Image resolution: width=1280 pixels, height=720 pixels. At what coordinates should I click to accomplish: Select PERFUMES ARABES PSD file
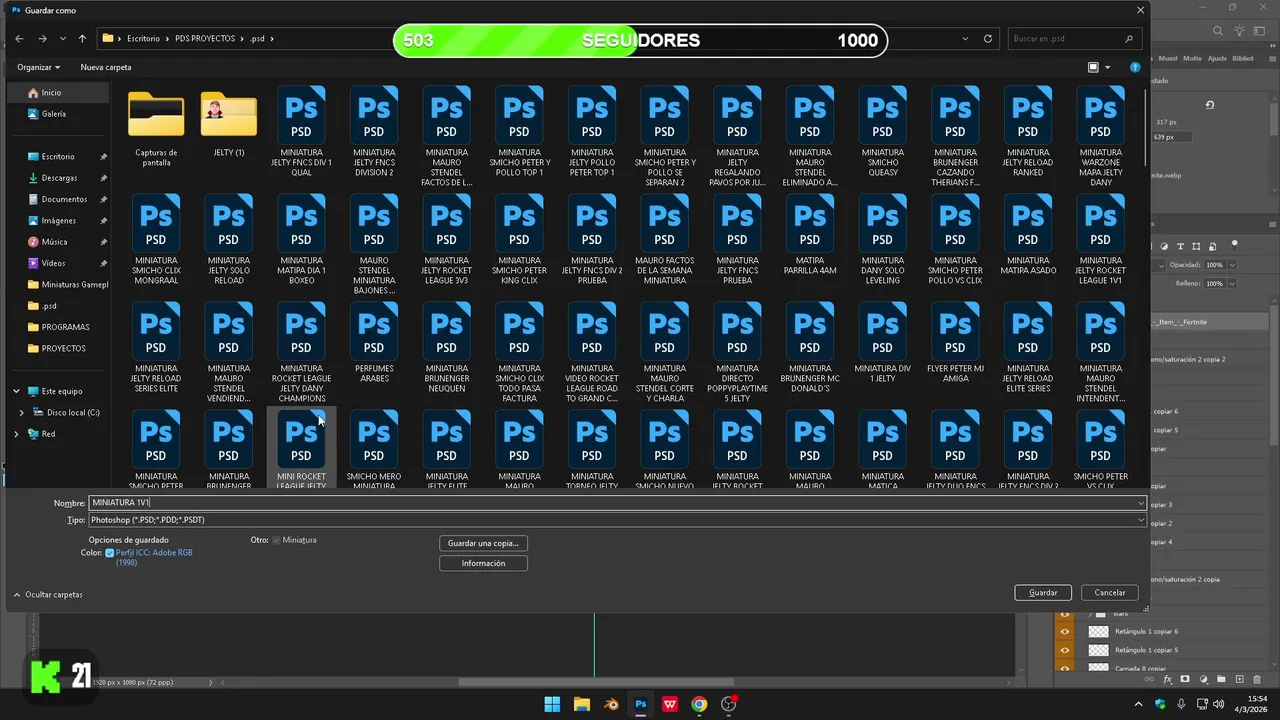[x=374, y=344]
